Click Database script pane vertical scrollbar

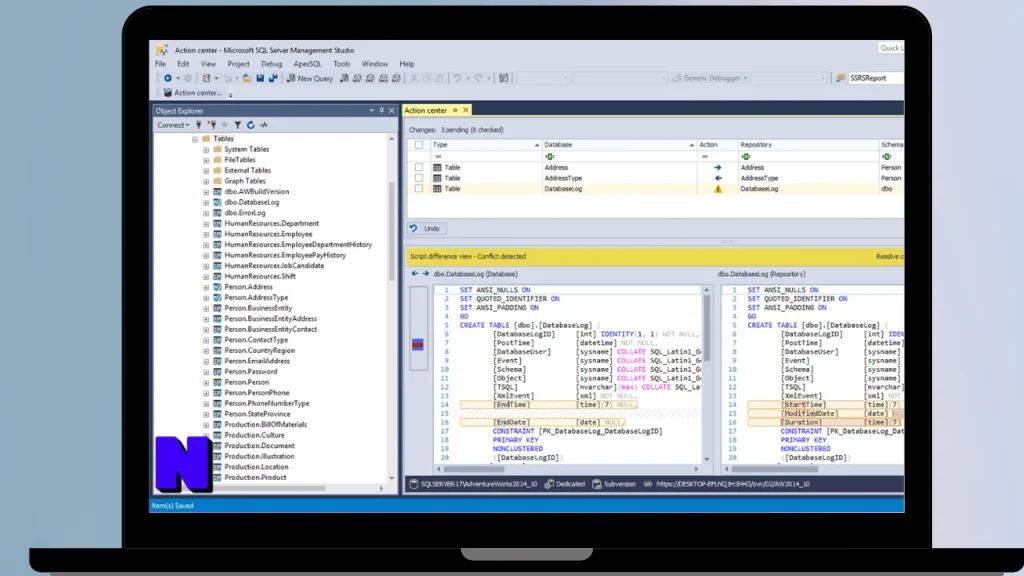[706, 327]
